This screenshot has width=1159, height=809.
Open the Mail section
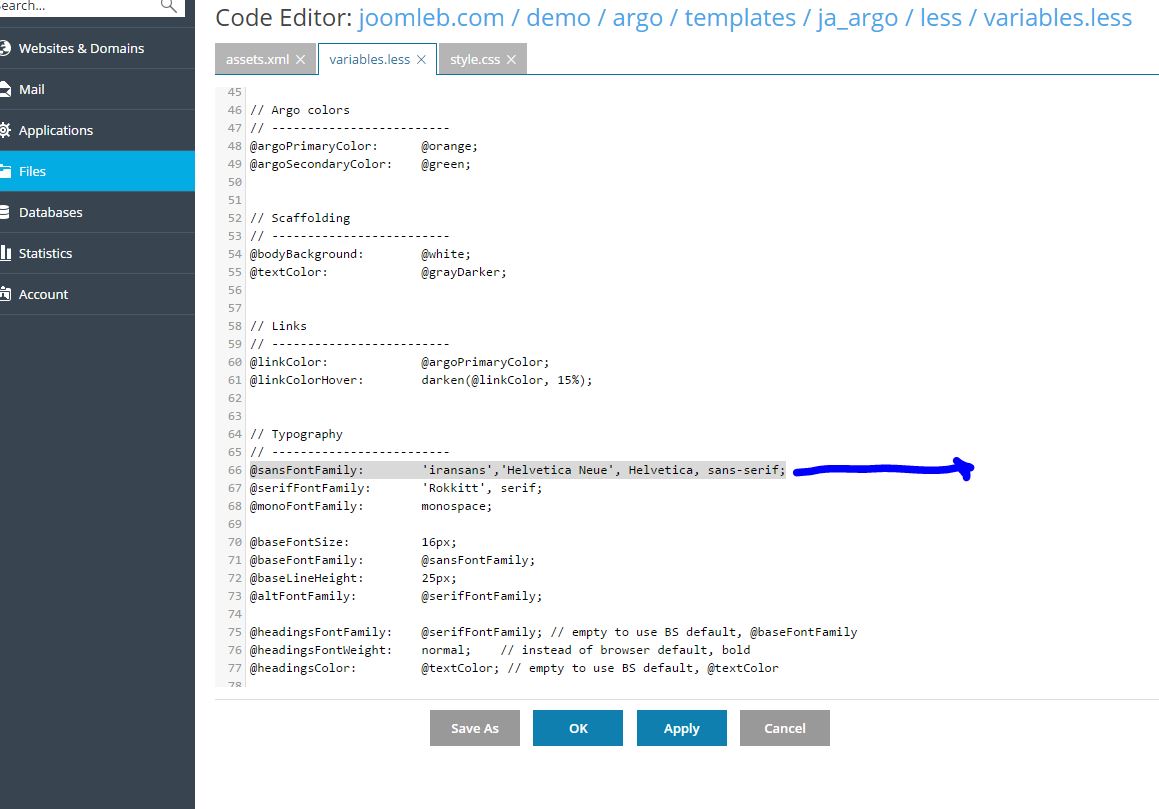click(98, 89)
